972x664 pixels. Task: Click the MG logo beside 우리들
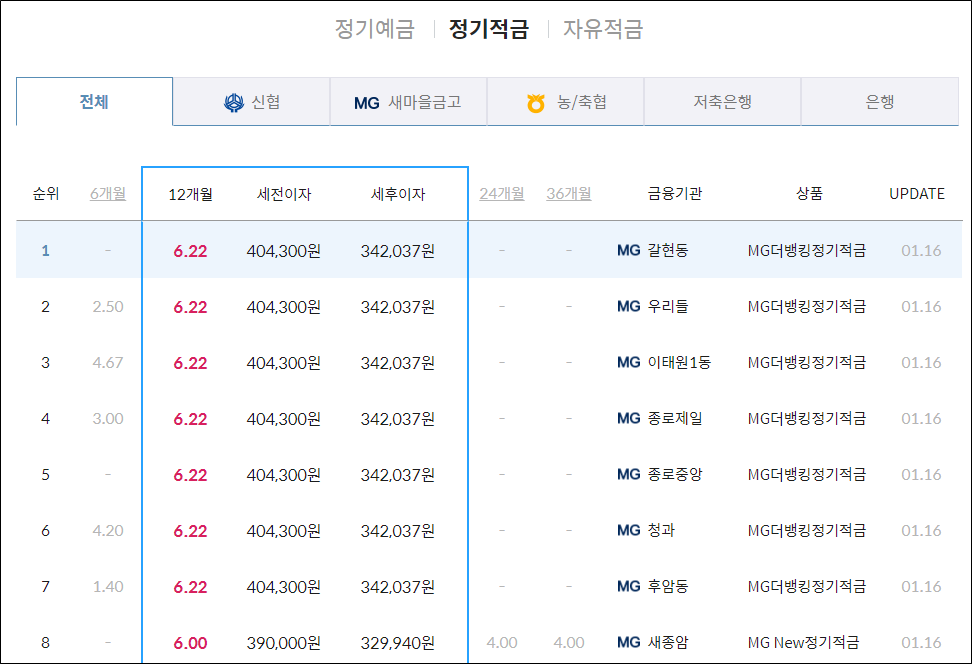tap(629, 306)
